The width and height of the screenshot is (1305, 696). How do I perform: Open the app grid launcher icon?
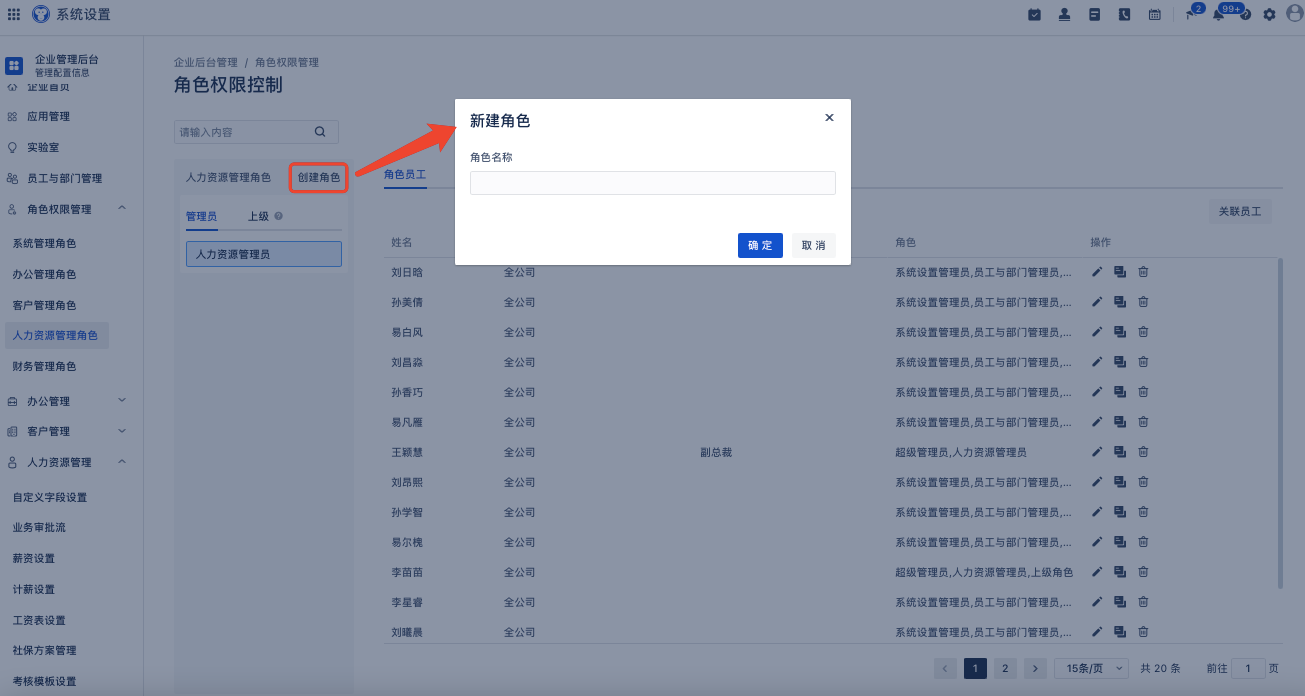14,14
